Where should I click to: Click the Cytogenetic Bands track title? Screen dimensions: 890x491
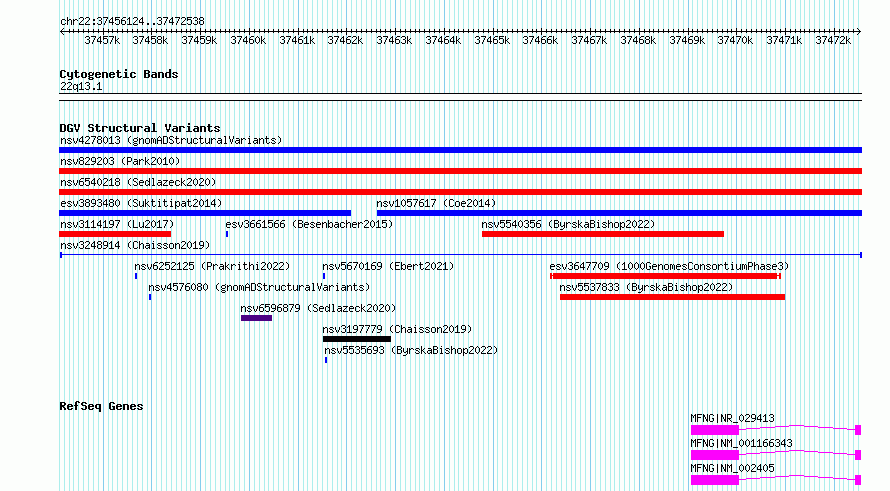tap(119, 74)
